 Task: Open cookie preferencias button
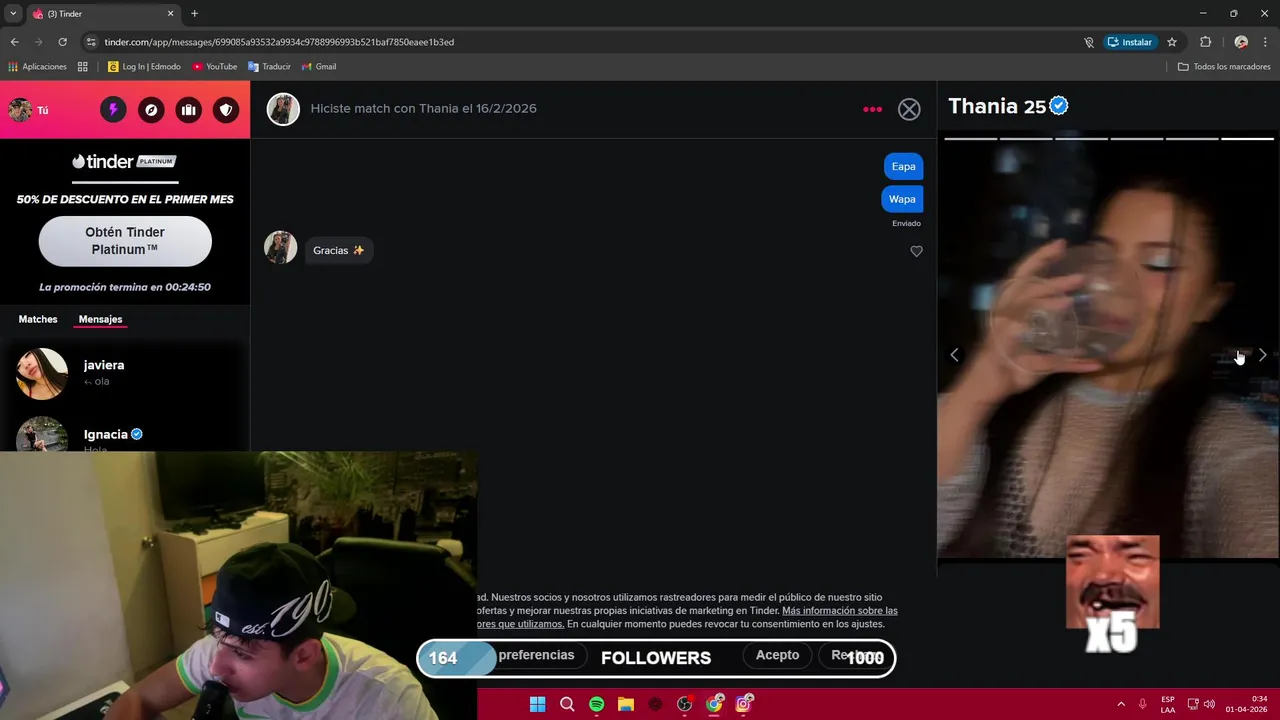(536, 655)
